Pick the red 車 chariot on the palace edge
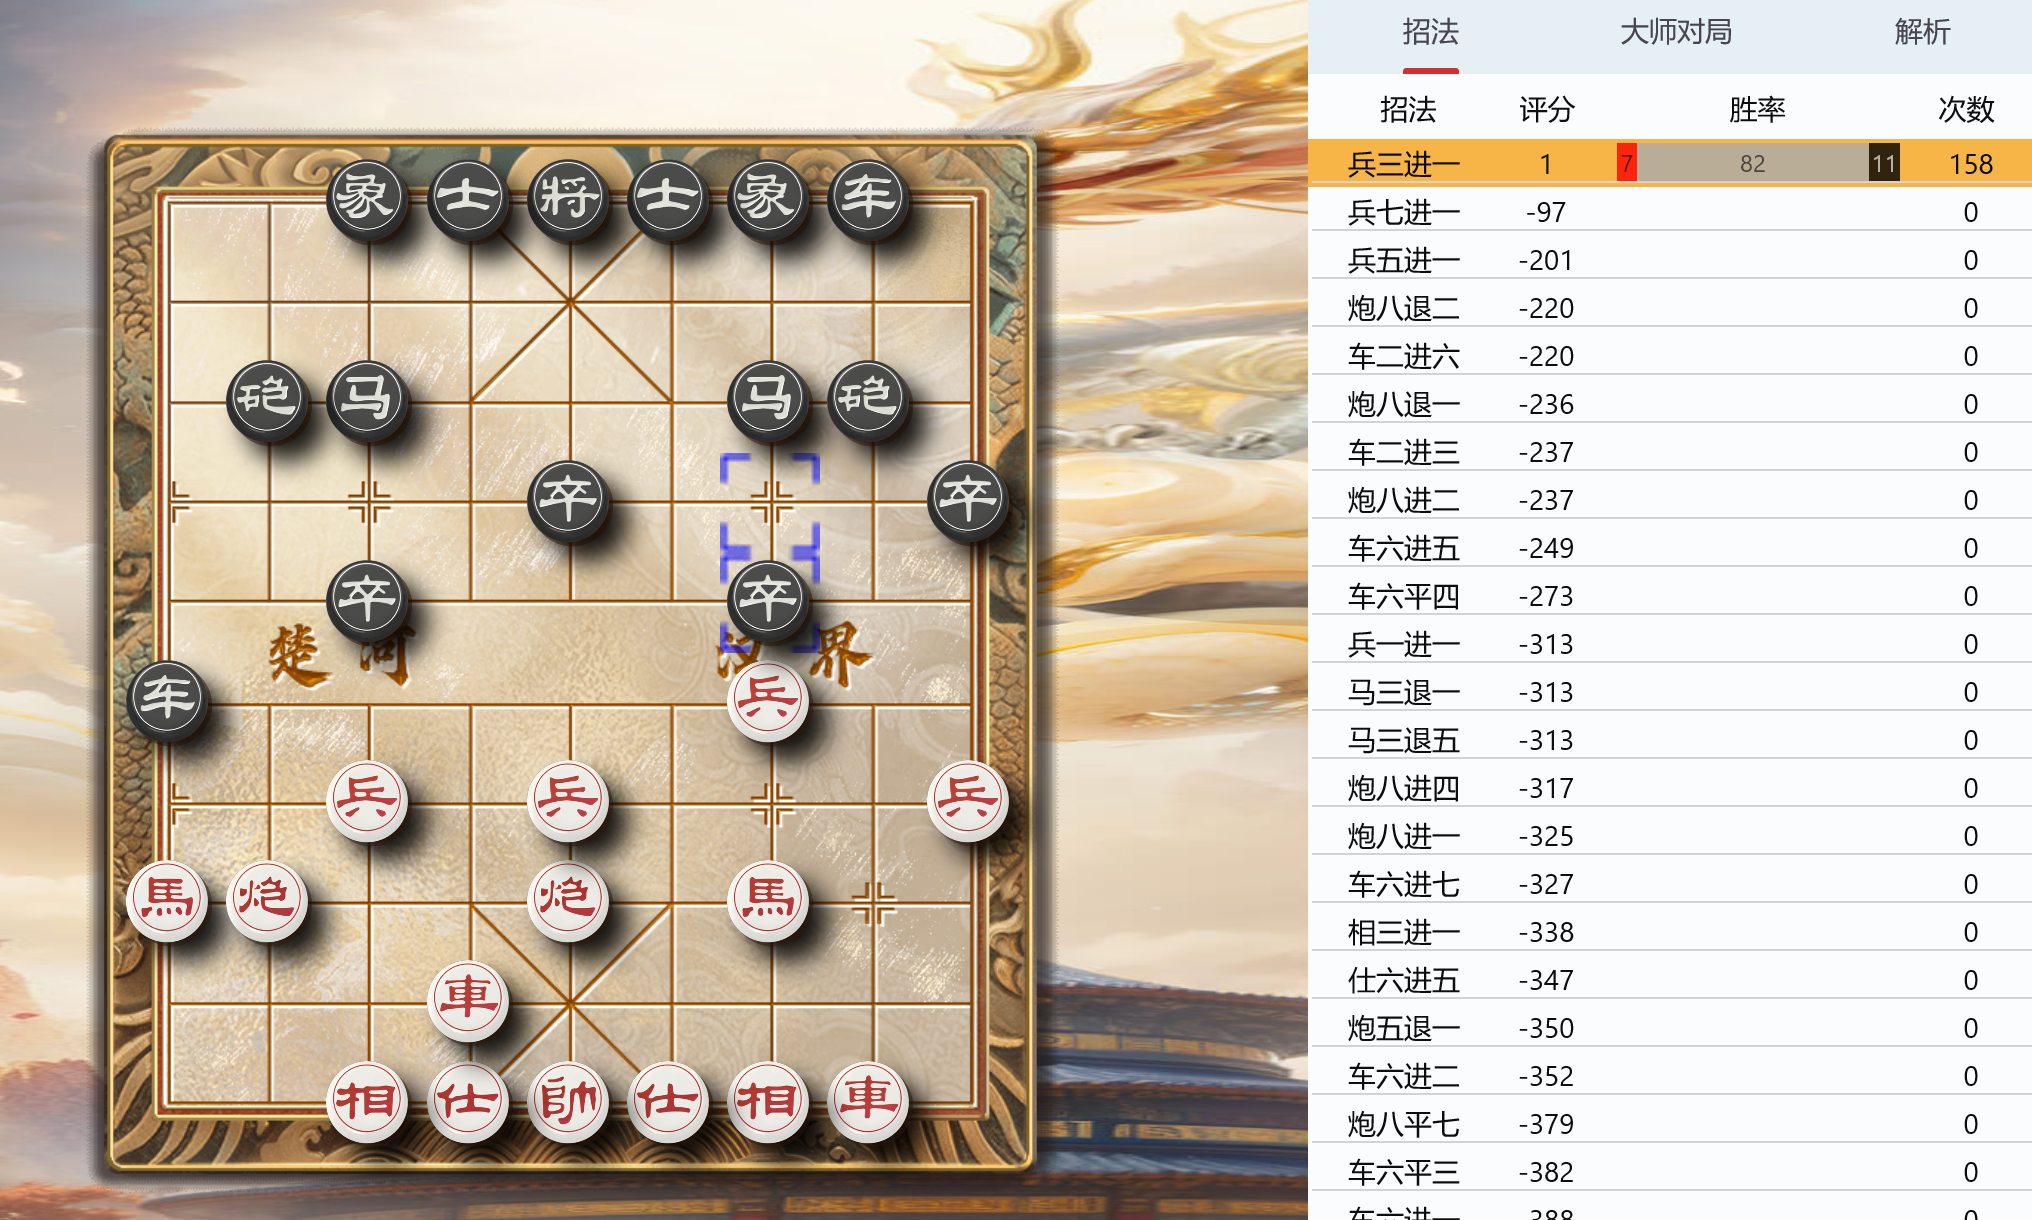The image size is (2032, 1220). (468, 998)
